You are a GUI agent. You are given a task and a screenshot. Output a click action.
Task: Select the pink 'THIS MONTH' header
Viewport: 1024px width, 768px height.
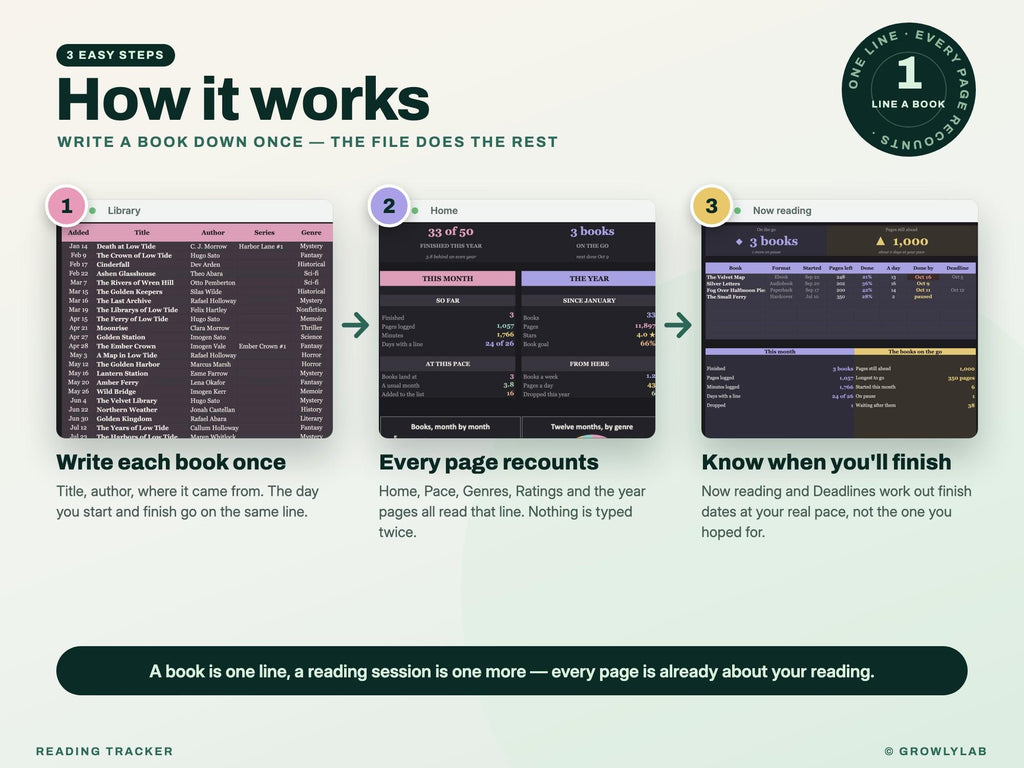tap(448, 278)
